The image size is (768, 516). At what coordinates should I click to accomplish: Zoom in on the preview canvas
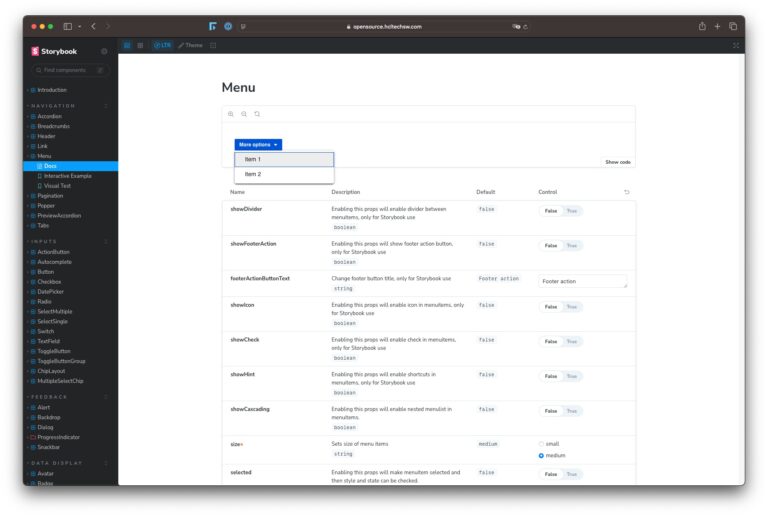coord(231,114)
